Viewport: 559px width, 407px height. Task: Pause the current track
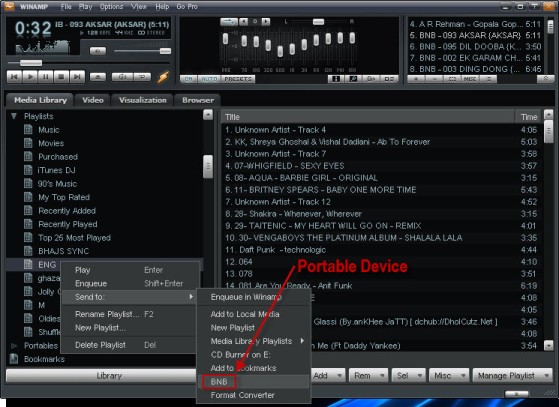click(46, 77)
